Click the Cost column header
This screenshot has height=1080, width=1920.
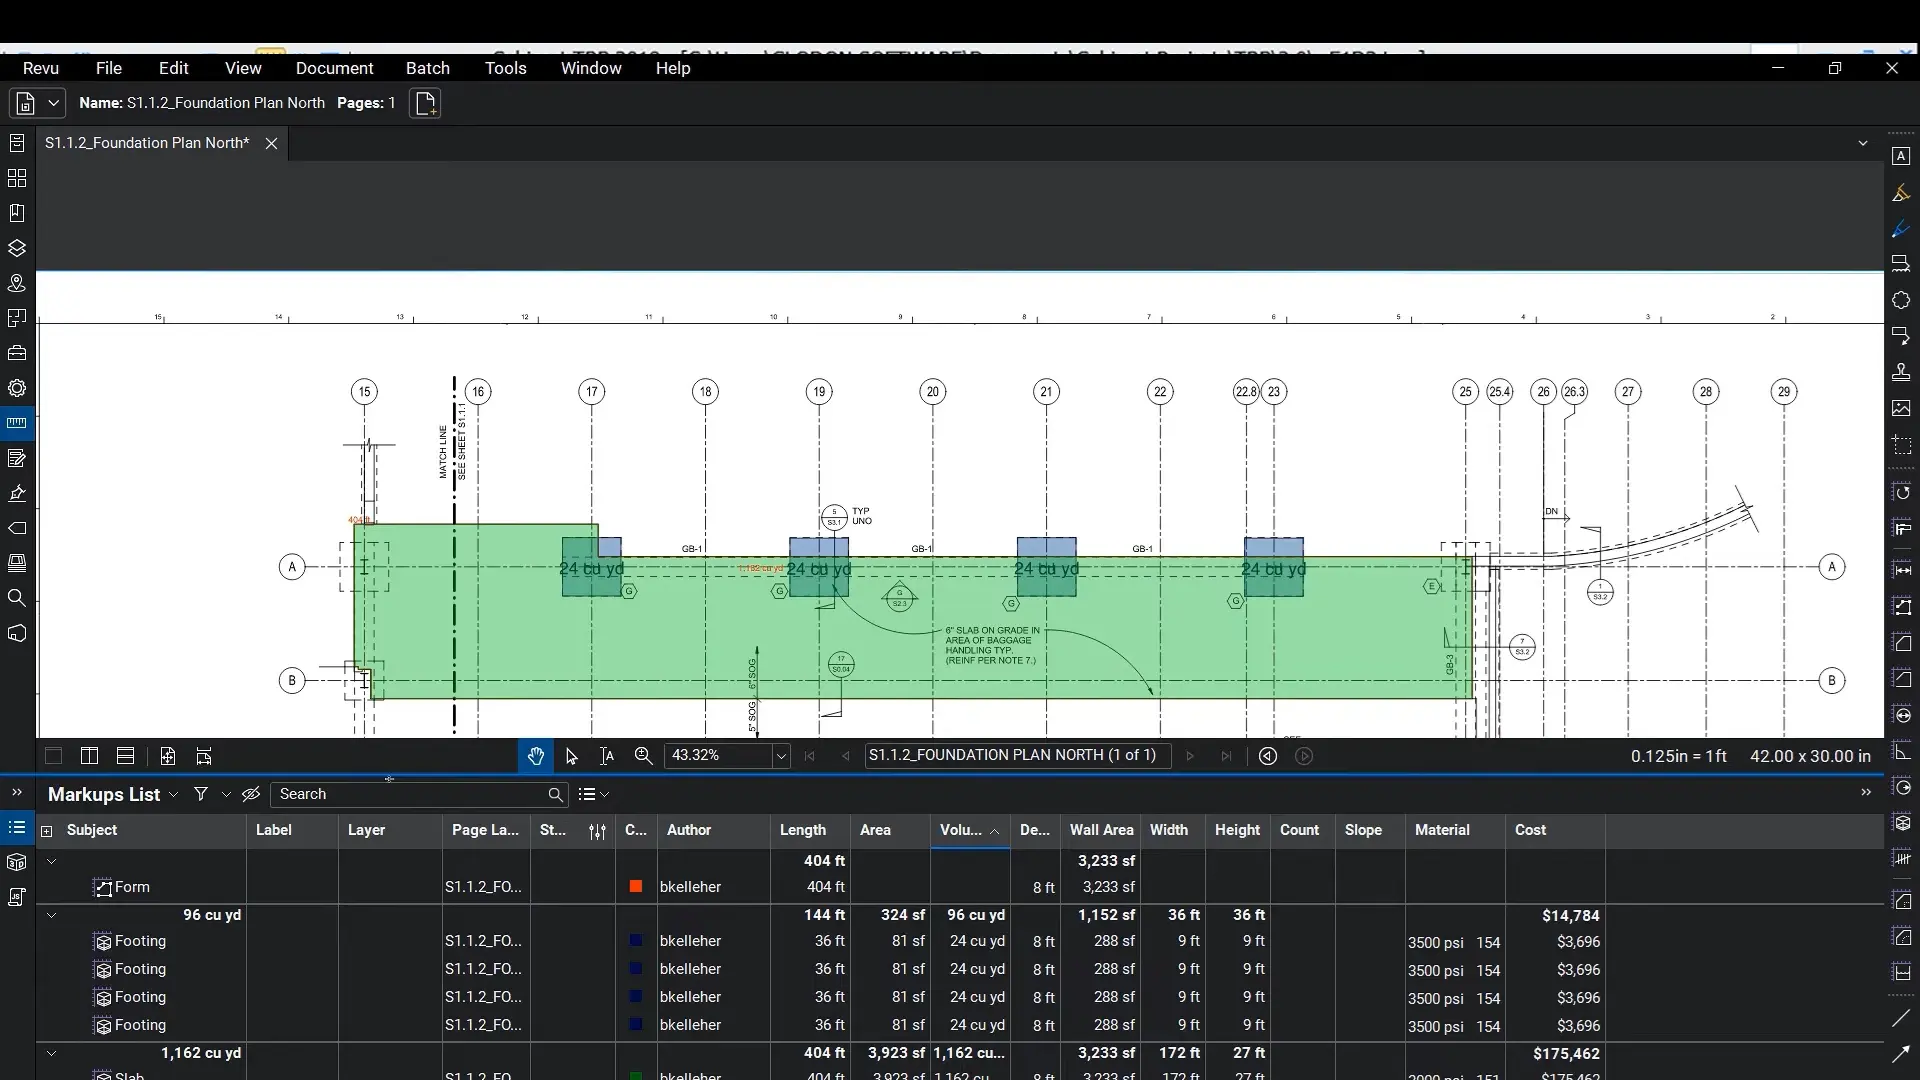(x=1530, y=830)
